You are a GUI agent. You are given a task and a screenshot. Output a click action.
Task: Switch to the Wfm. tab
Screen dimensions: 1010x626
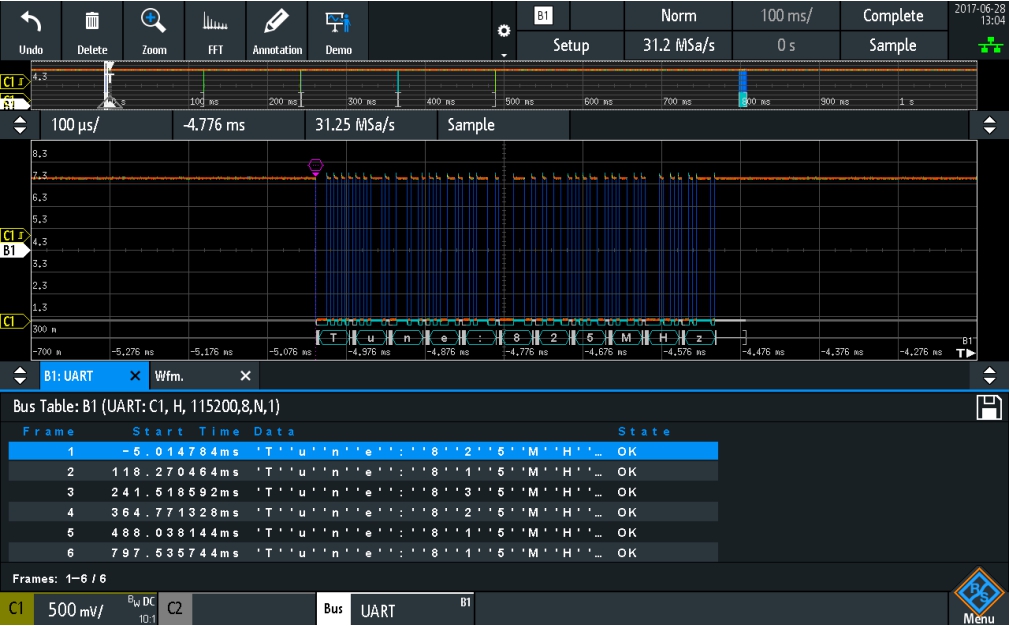[169, 376]
